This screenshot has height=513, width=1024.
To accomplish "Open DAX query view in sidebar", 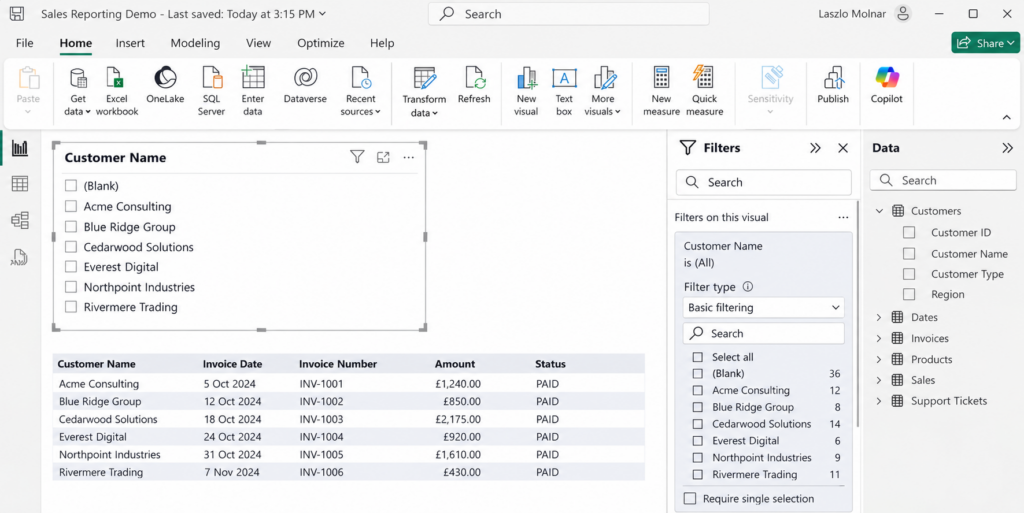I will pyautogui.click(x=20, y=257).
